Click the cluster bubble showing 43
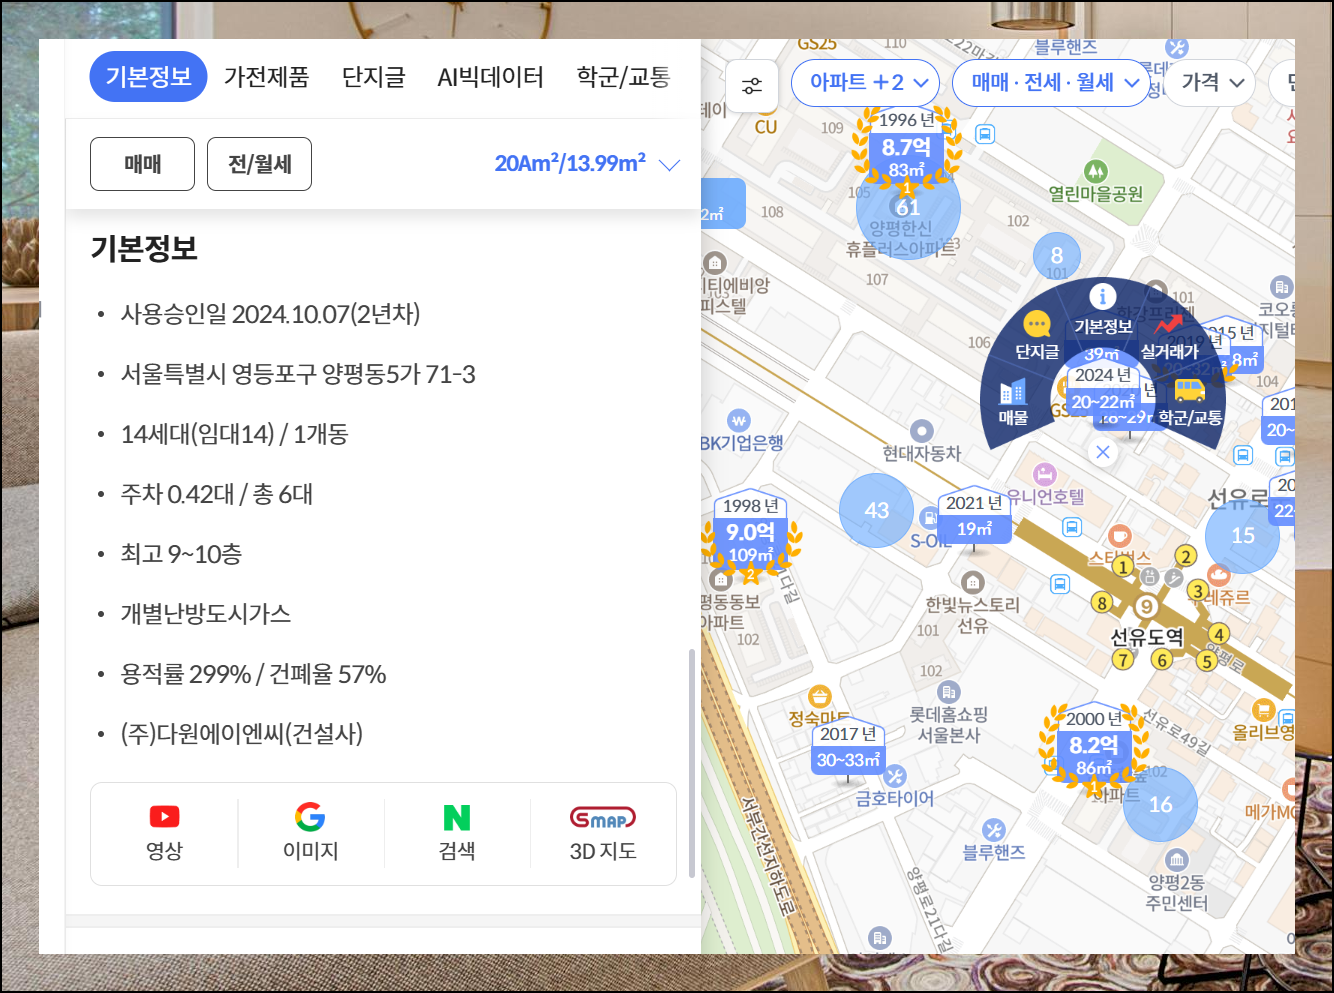 pos(876,510)
